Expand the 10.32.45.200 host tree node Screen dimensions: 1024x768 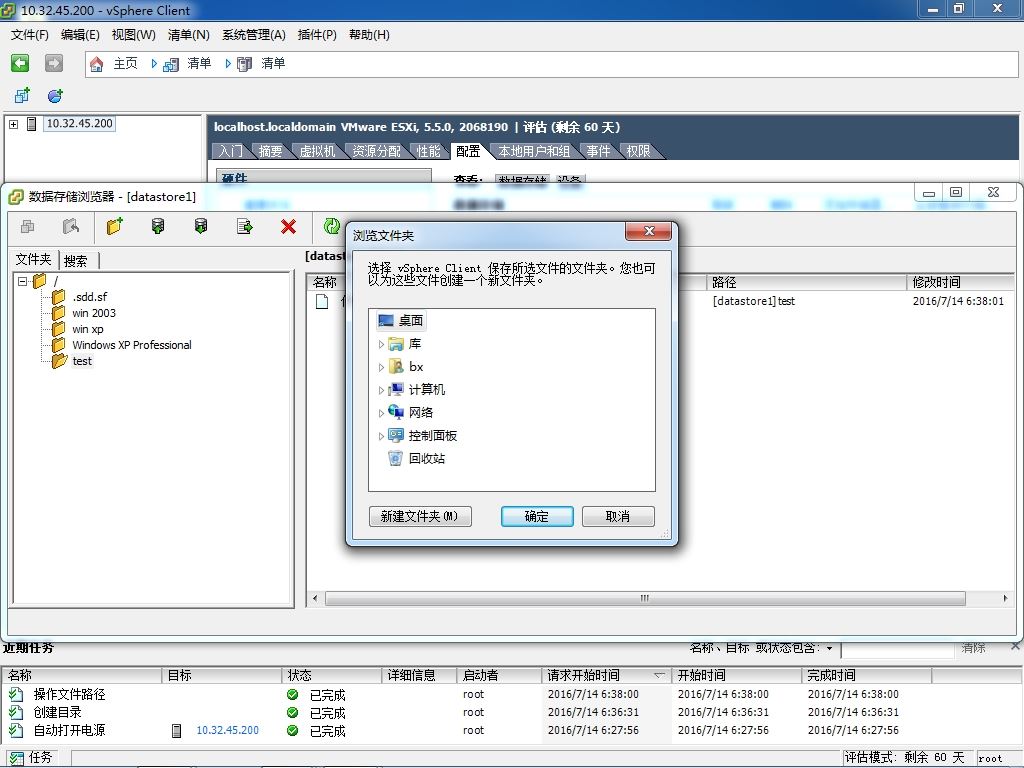pyautogui.click(x=14, y=123)
